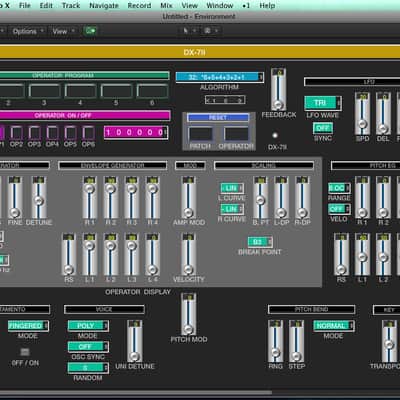Screen dimensions: 400x400
Task: Toggle operator OP5 on/off
Action: (70, 133)
